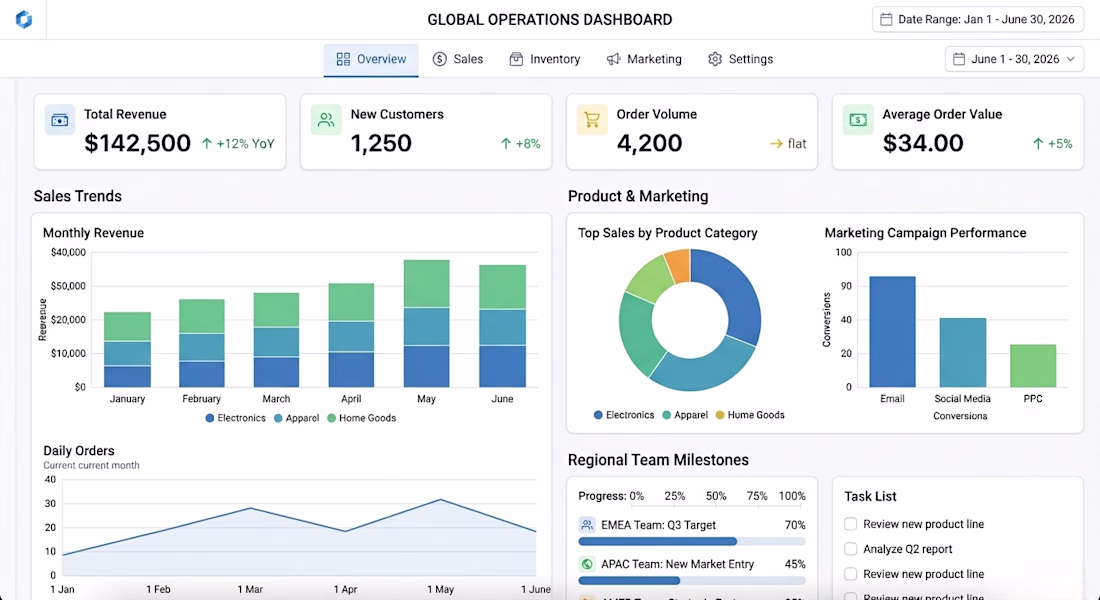Click Apparel teal dot in Monthly Revenue legend
1100x600 pixels.
pyautogui.click(x=279, y=418)
